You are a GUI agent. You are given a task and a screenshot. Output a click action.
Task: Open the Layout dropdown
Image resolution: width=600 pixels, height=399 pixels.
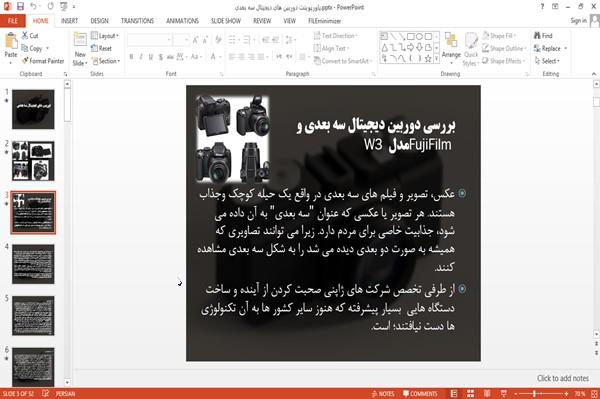pos(105,36)
